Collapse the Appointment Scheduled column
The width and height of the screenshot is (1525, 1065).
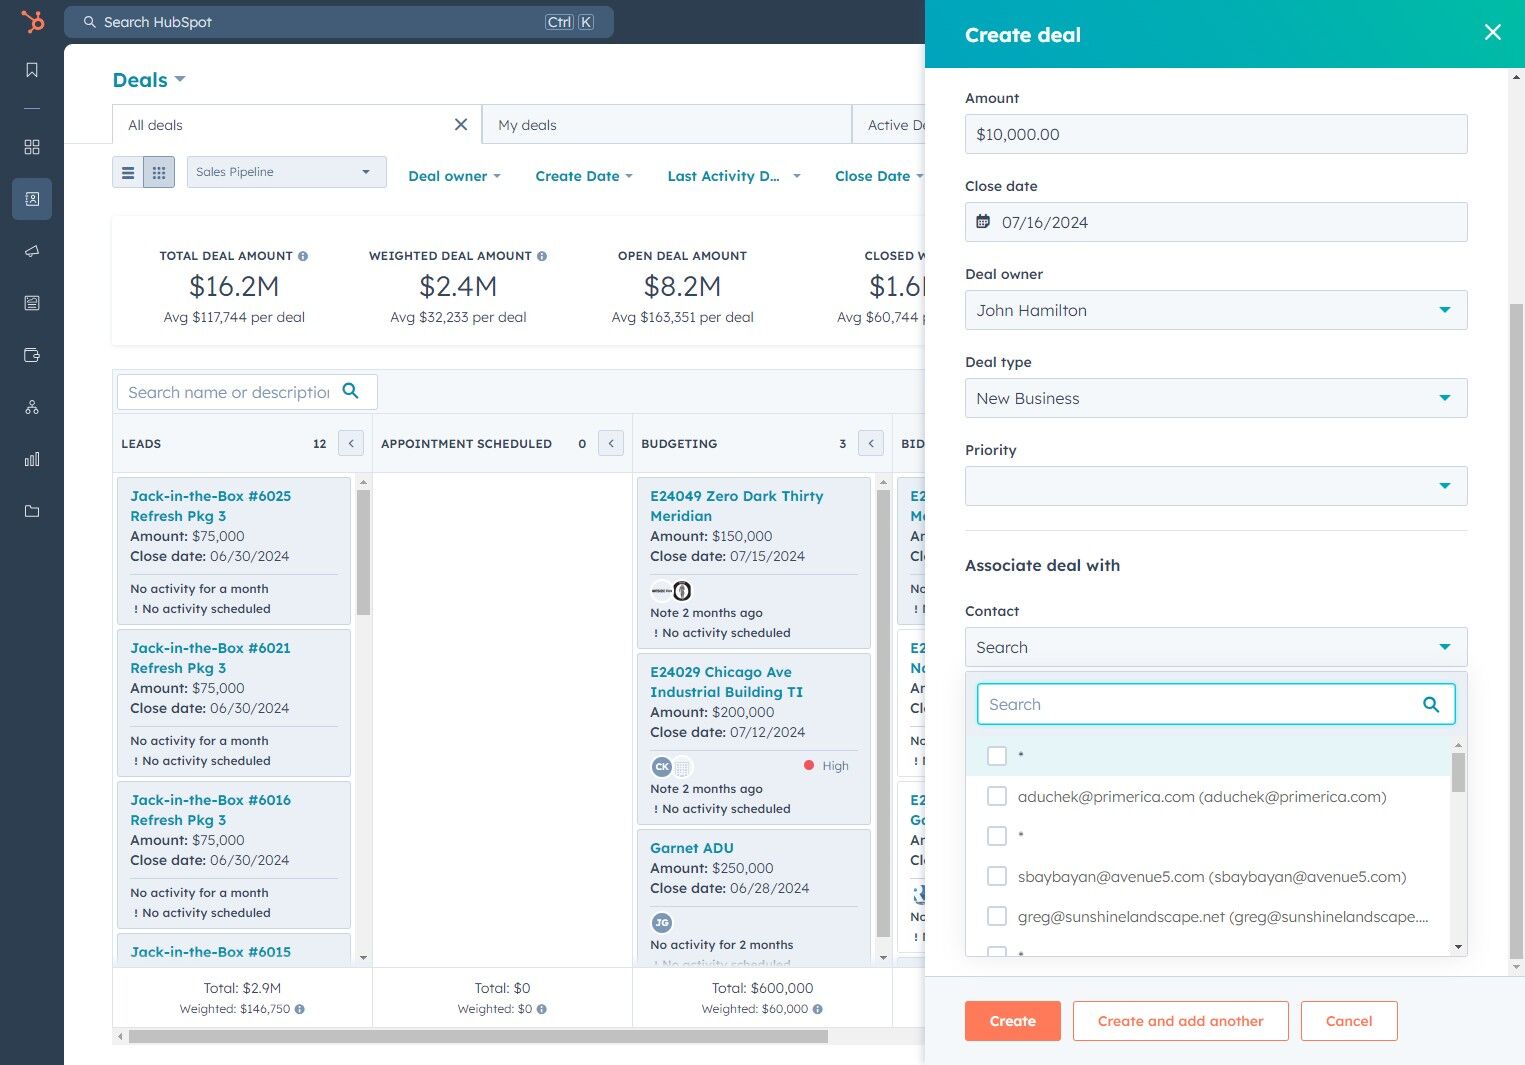click(611, 443)
